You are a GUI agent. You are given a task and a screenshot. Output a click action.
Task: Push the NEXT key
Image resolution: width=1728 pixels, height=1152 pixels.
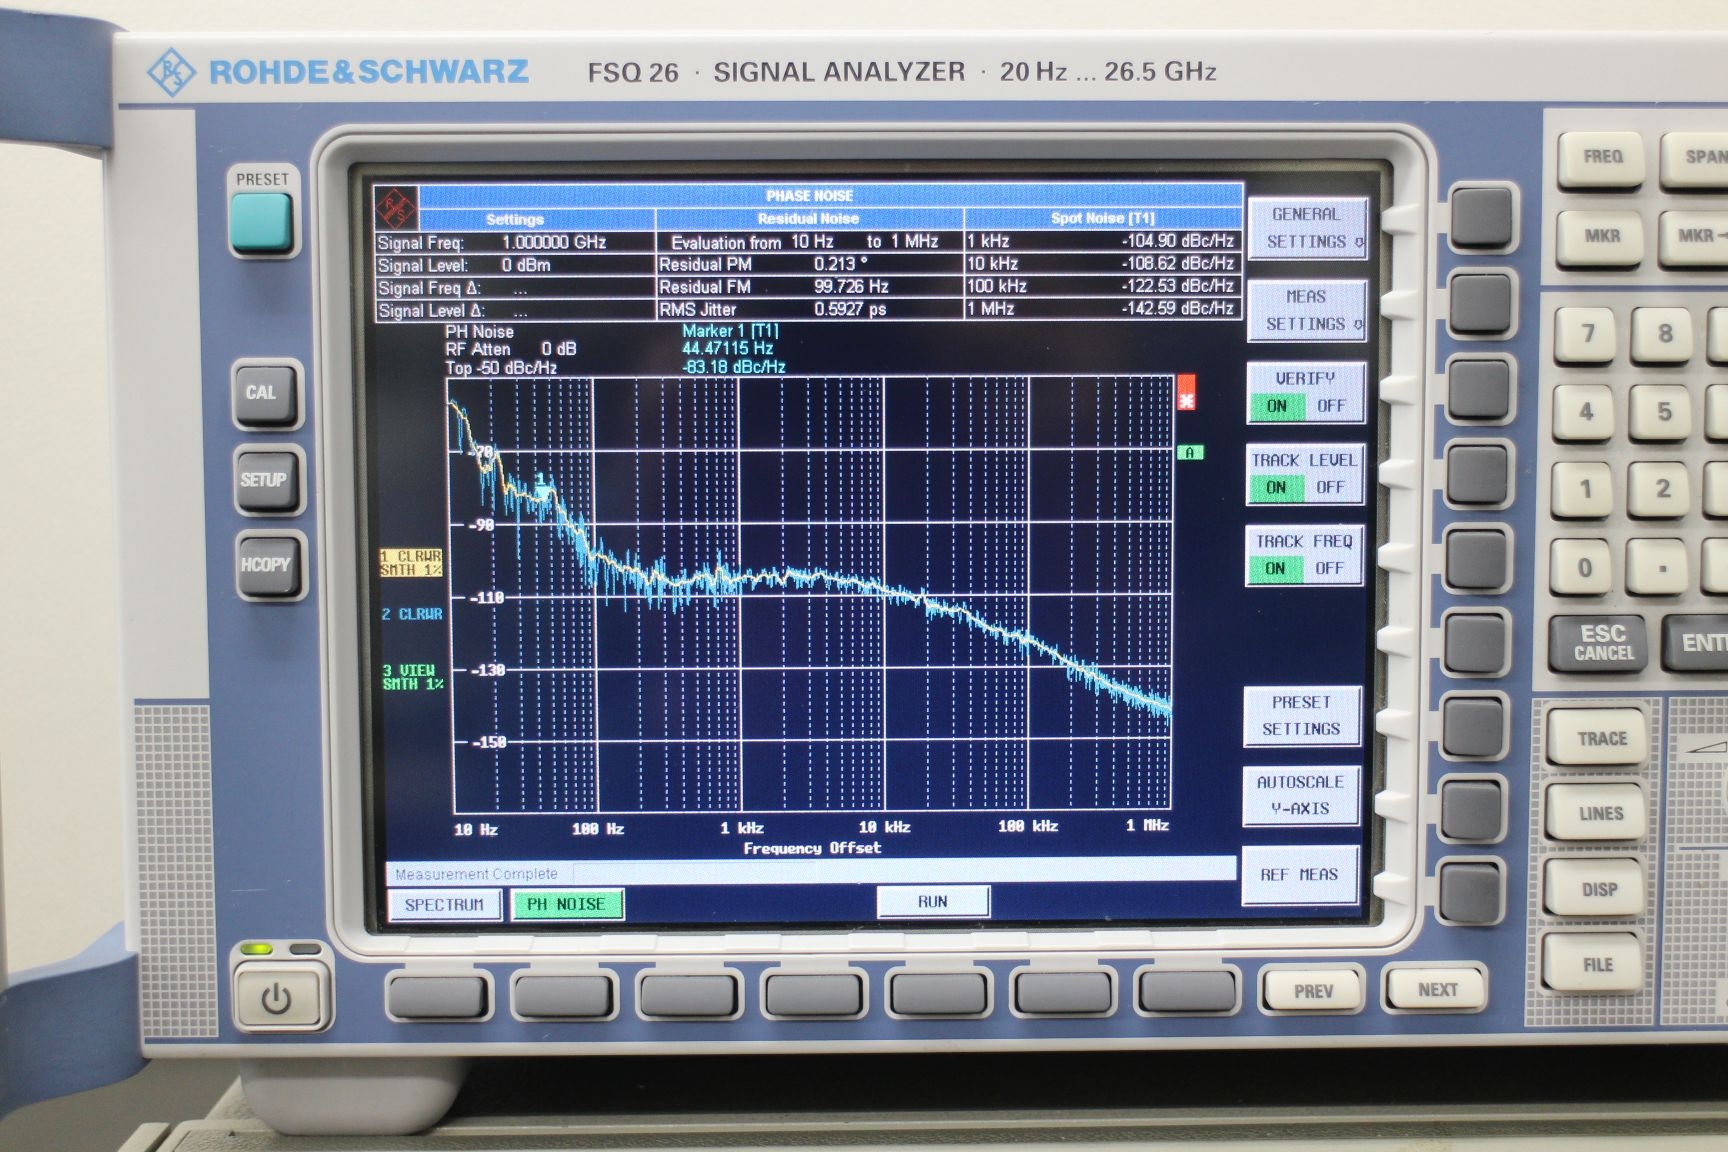[x=1437, y=989]
